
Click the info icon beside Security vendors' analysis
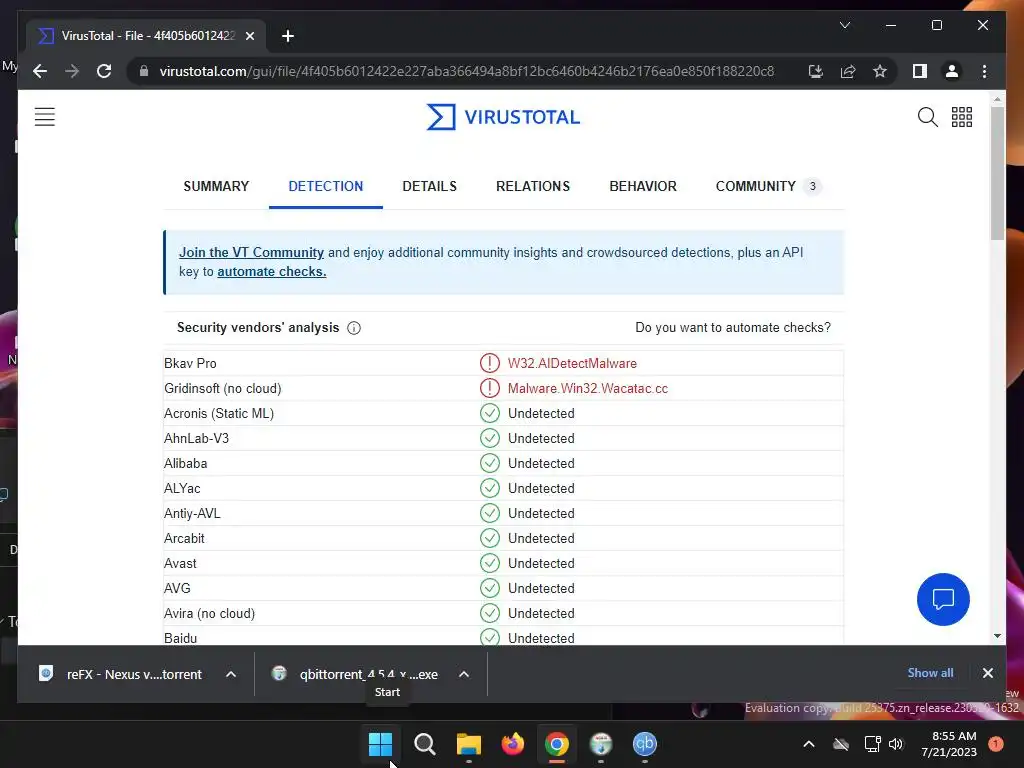pos(354,328)
